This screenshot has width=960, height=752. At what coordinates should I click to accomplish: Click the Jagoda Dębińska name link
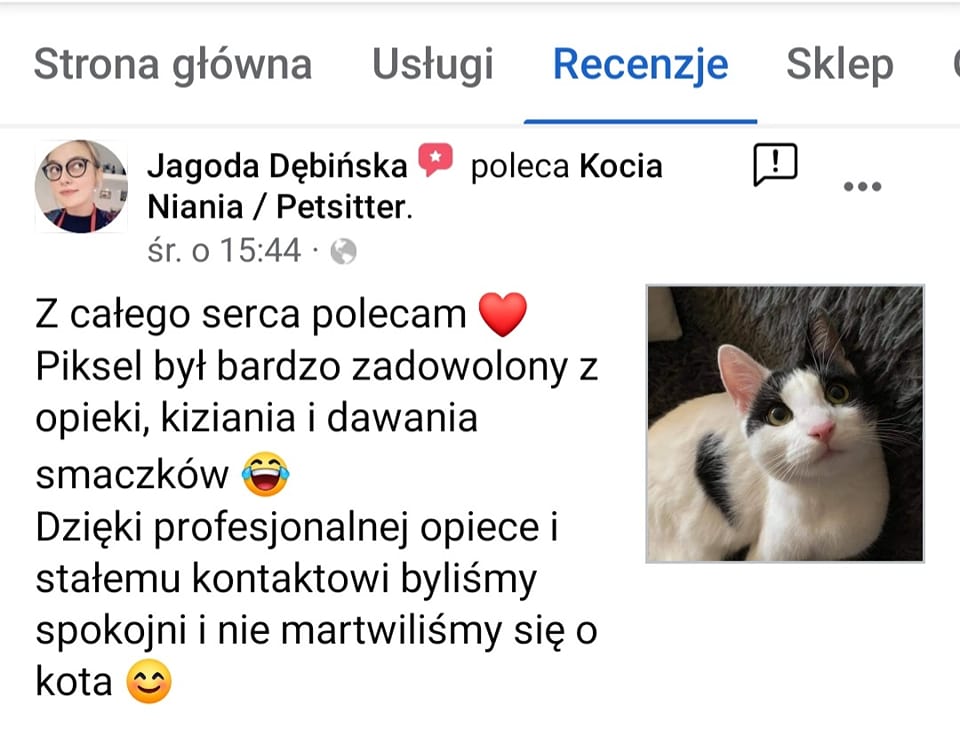pos(277,165)
